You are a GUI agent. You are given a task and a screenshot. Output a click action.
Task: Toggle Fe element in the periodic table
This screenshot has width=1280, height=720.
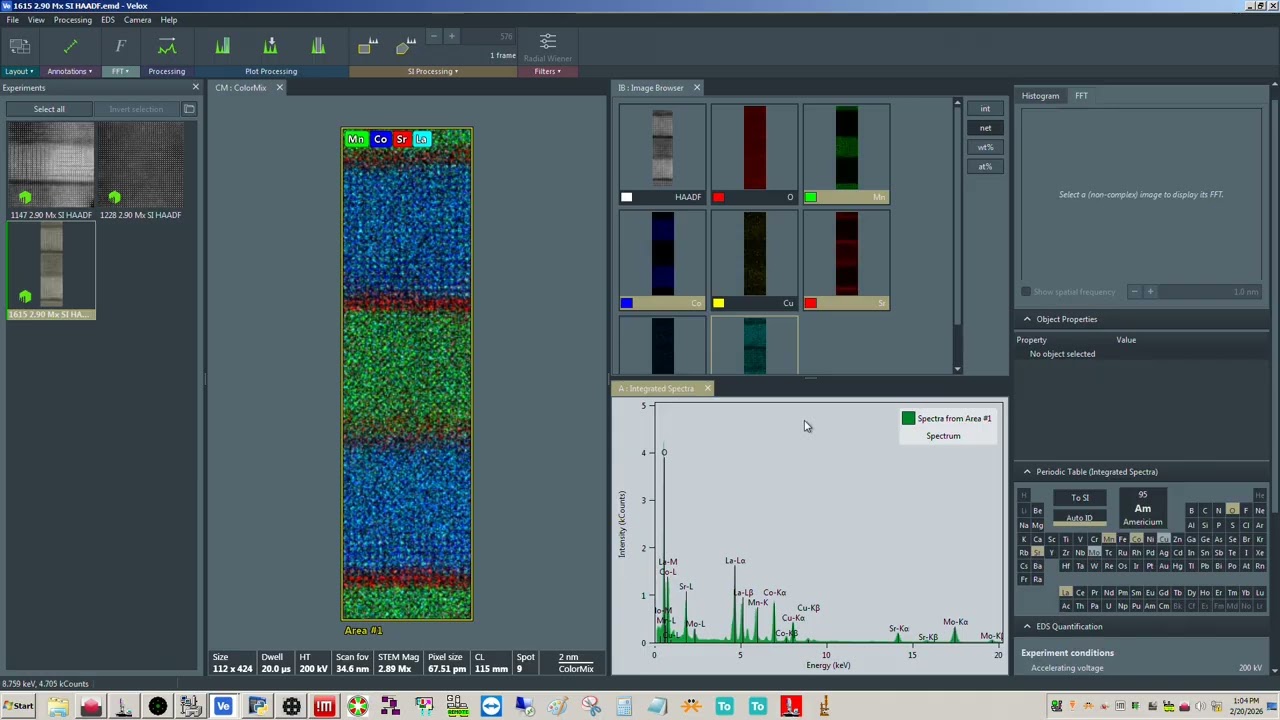click(1122, 539)
